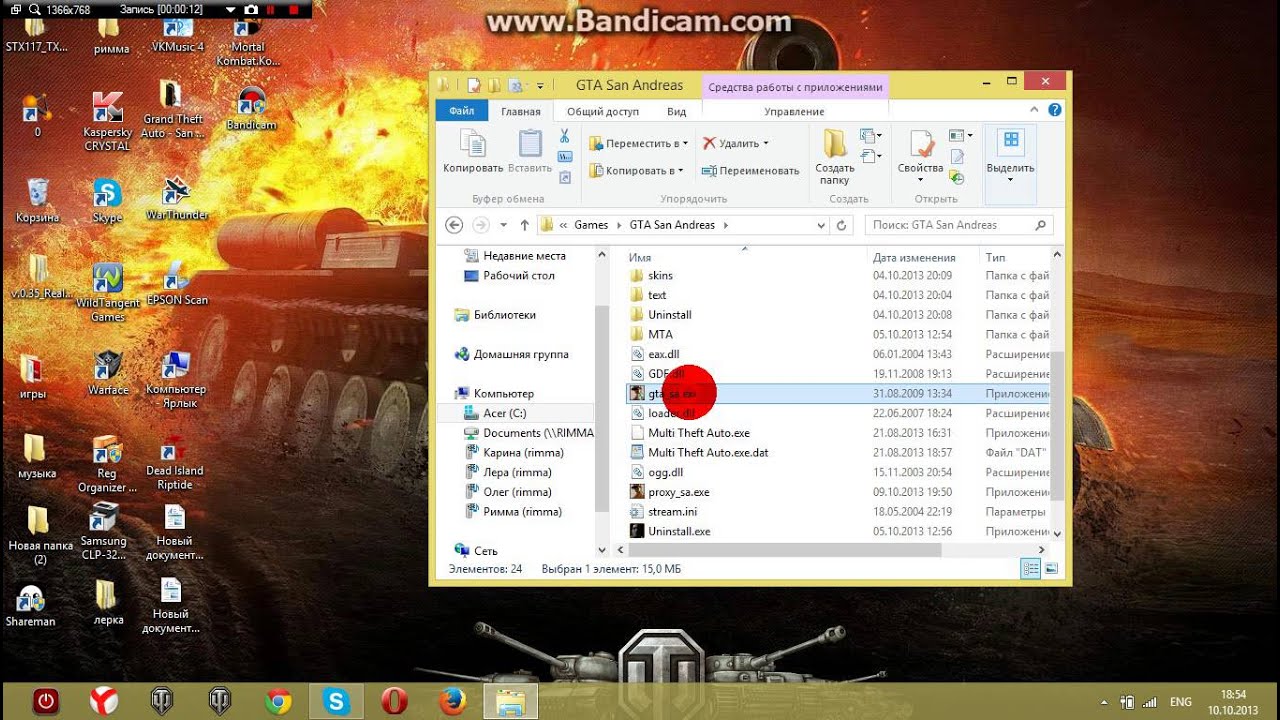Switch to the Главная tab
This screenshot has height=720, width=1280.
[521, 111]
